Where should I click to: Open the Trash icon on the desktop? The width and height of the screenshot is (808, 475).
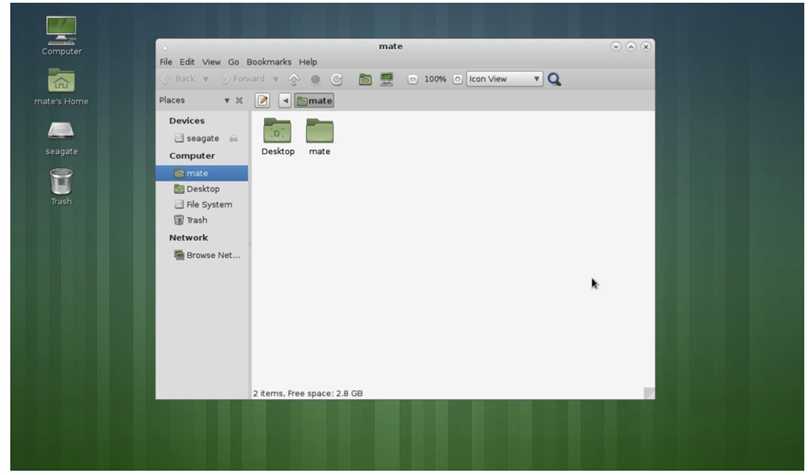tap(61, 187)
